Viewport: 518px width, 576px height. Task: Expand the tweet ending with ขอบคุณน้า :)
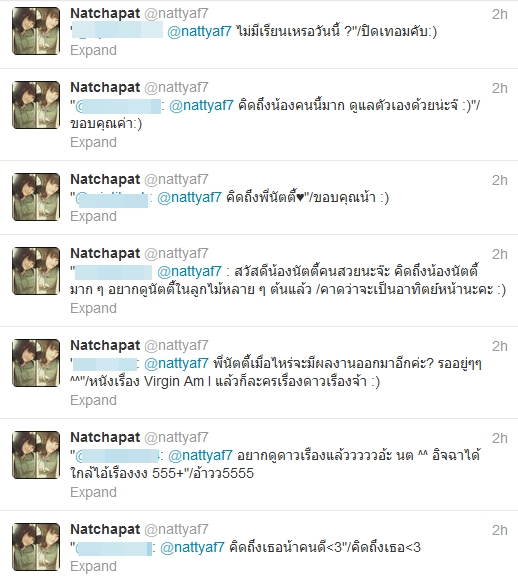(93, 216)
